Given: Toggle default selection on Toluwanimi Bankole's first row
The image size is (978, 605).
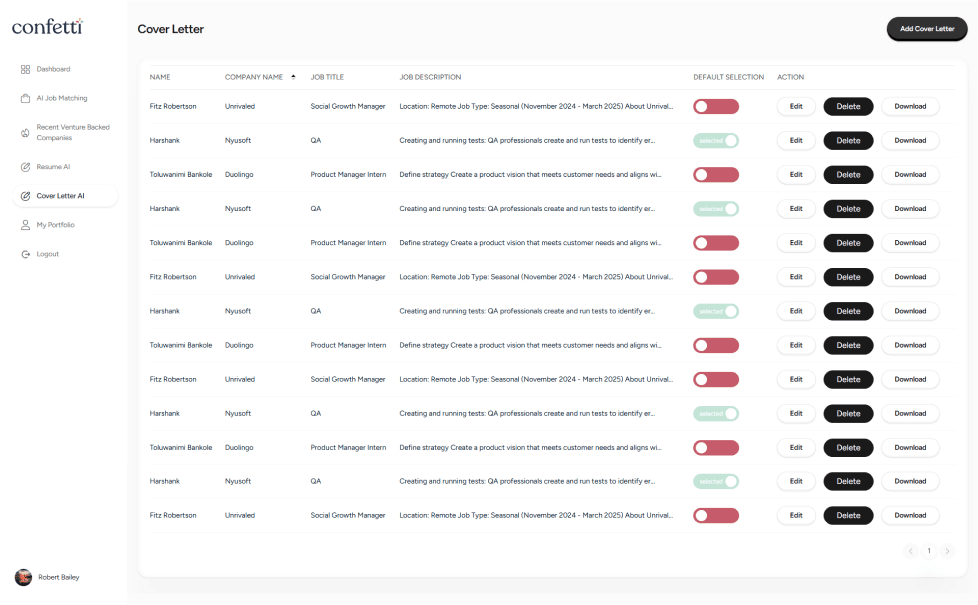Looking at the screenshot, I should 716,174.
